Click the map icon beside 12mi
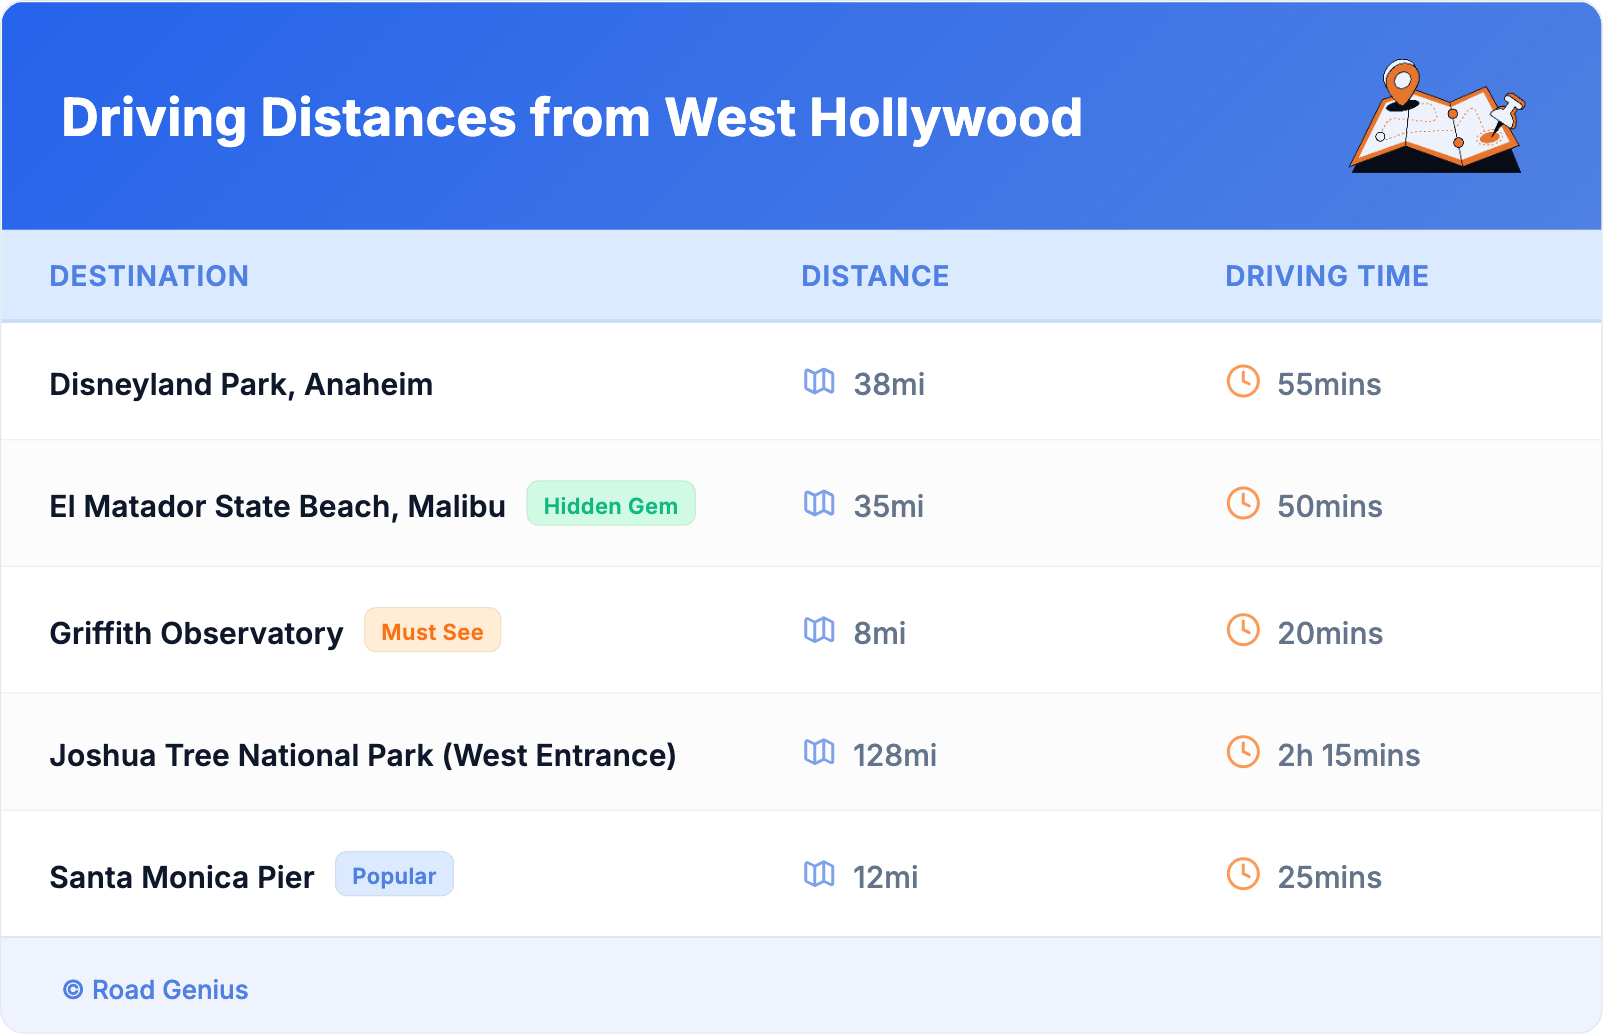Viewport: 1604px width, 1034px height. pos(819,875)
